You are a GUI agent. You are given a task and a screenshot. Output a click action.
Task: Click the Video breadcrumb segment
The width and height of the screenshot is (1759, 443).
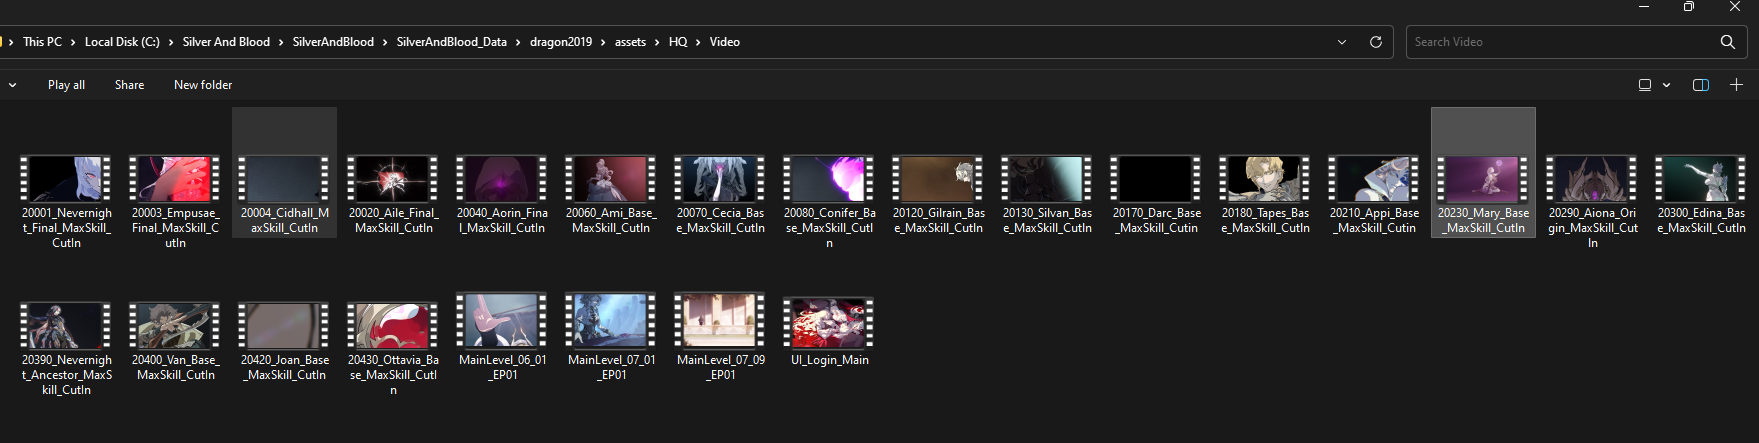coord(725,42)
